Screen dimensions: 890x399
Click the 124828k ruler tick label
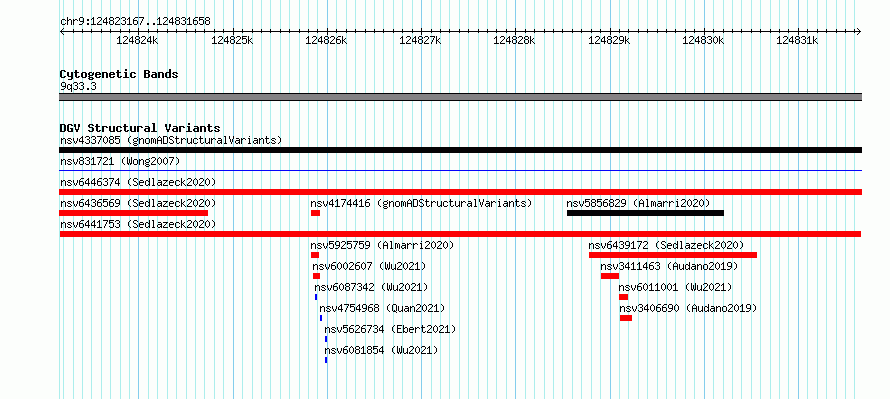[514, 40]
